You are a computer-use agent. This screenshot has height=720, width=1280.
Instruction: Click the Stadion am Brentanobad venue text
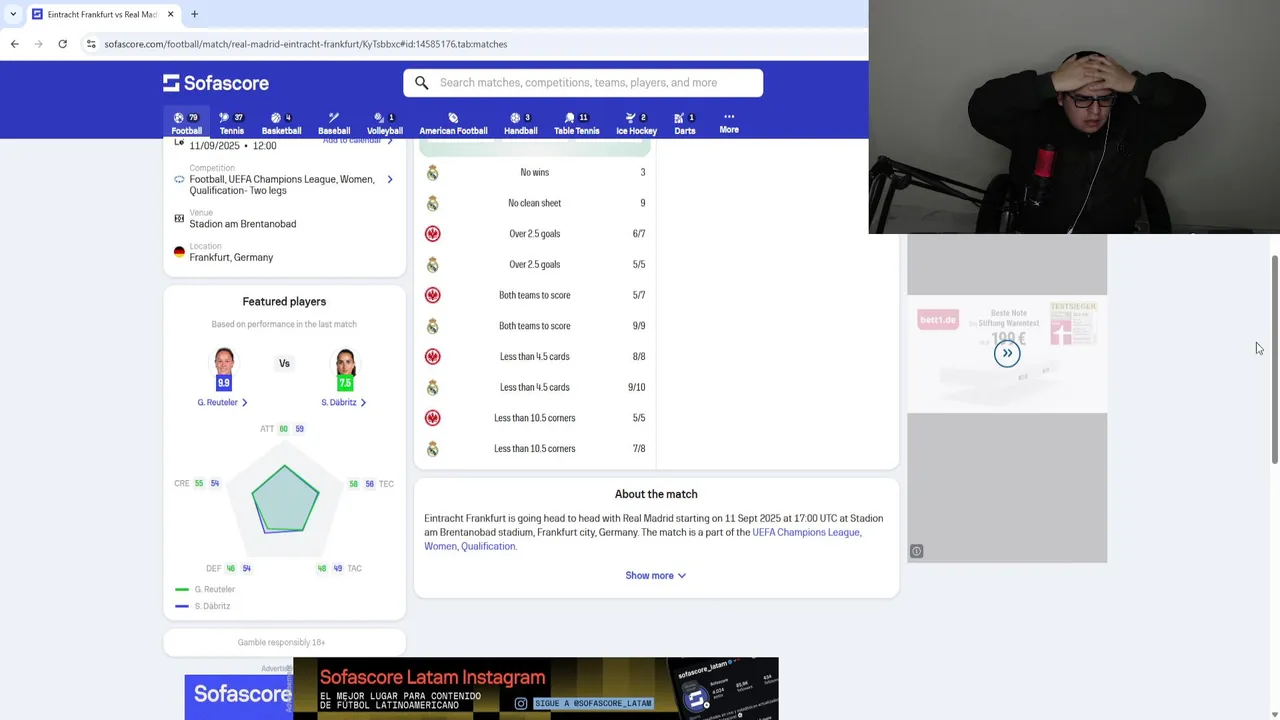(243, 224)
